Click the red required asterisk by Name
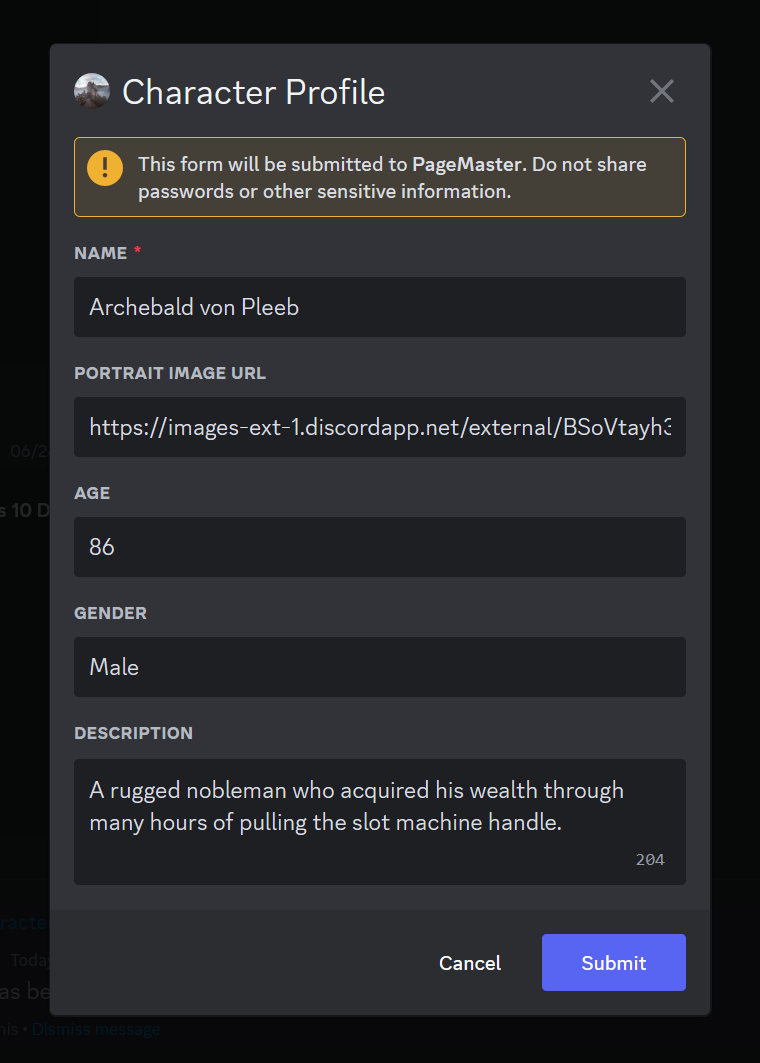Screen dimensions: 760x1063 tap(137, 252)
